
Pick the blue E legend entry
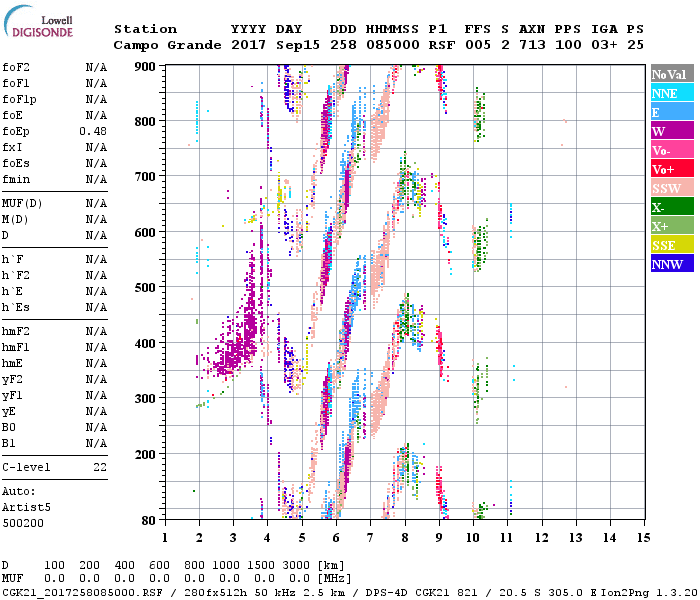(x=672, y=112)
